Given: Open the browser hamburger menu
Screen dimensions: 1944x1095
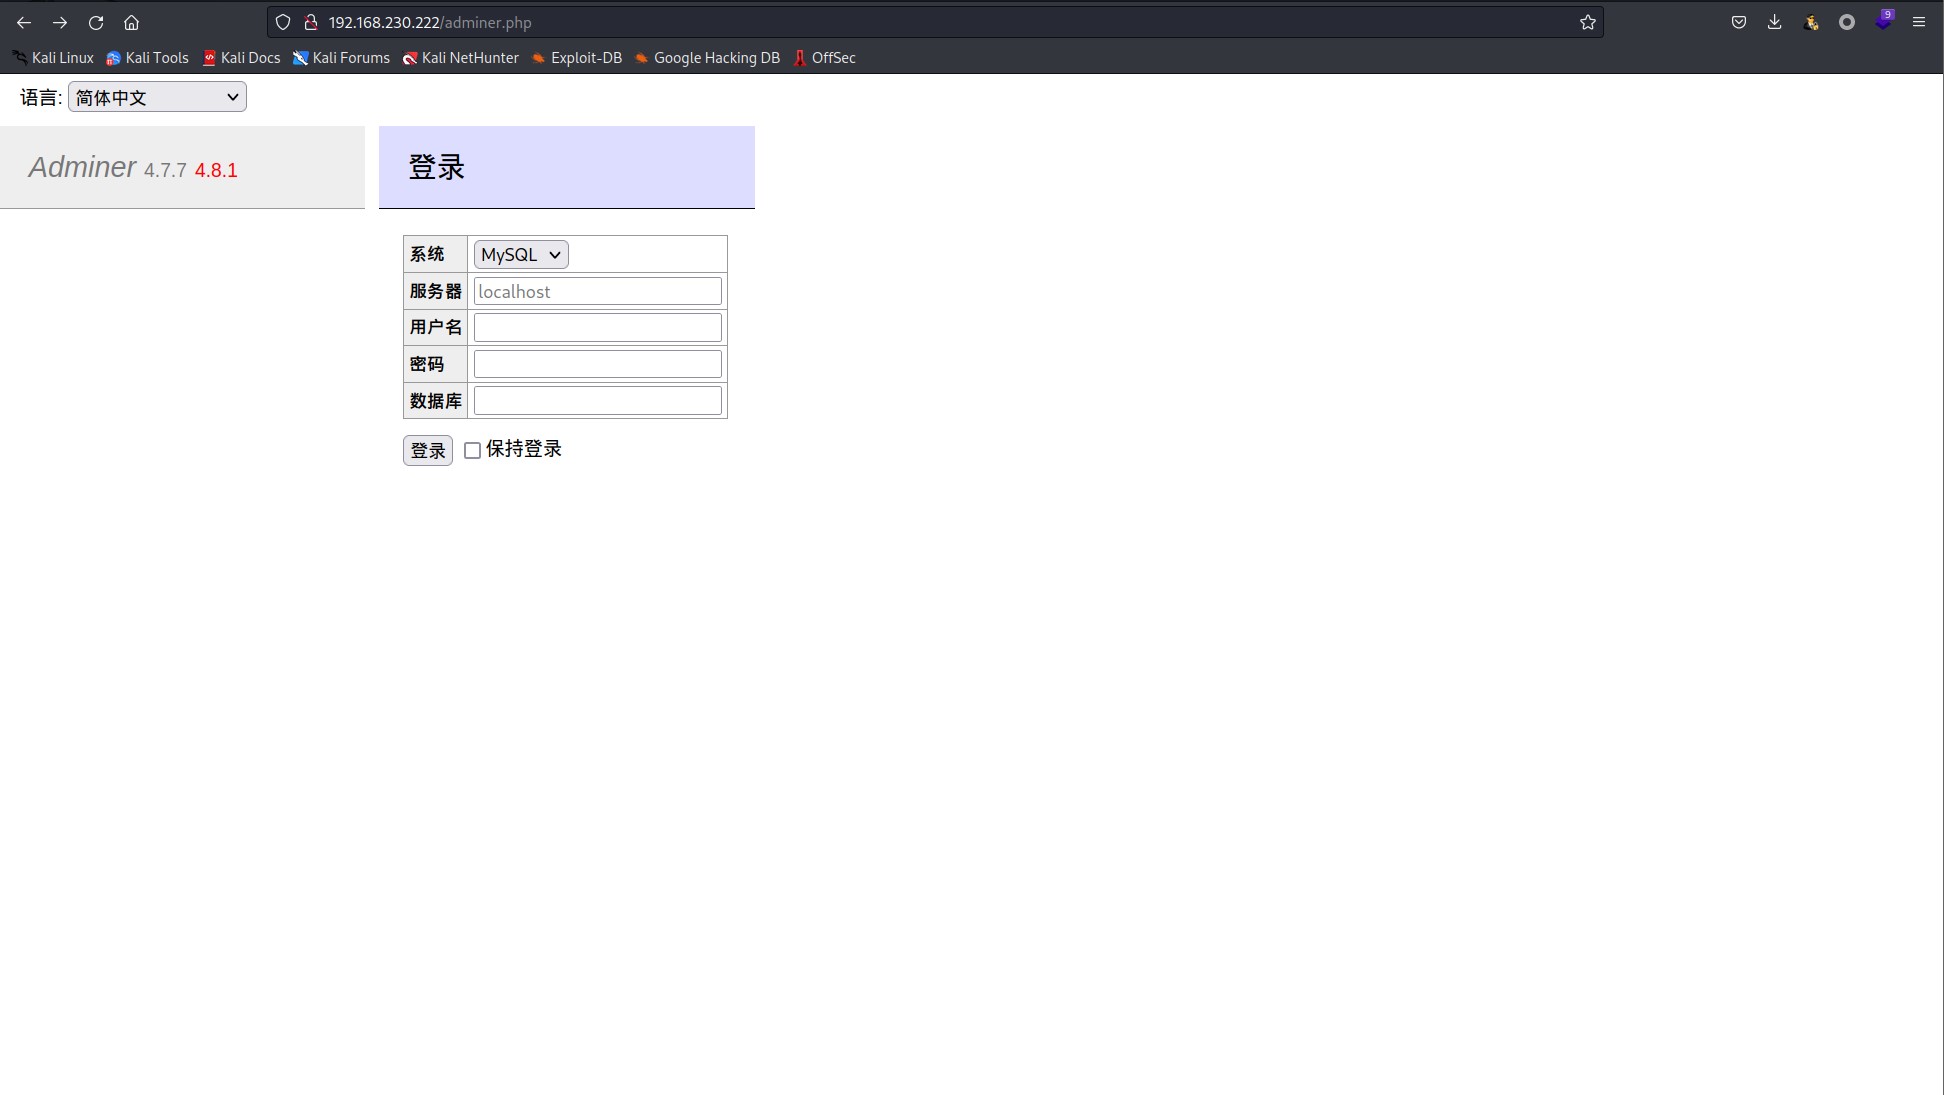Looking at the screenshot, I should [1919, 22].
